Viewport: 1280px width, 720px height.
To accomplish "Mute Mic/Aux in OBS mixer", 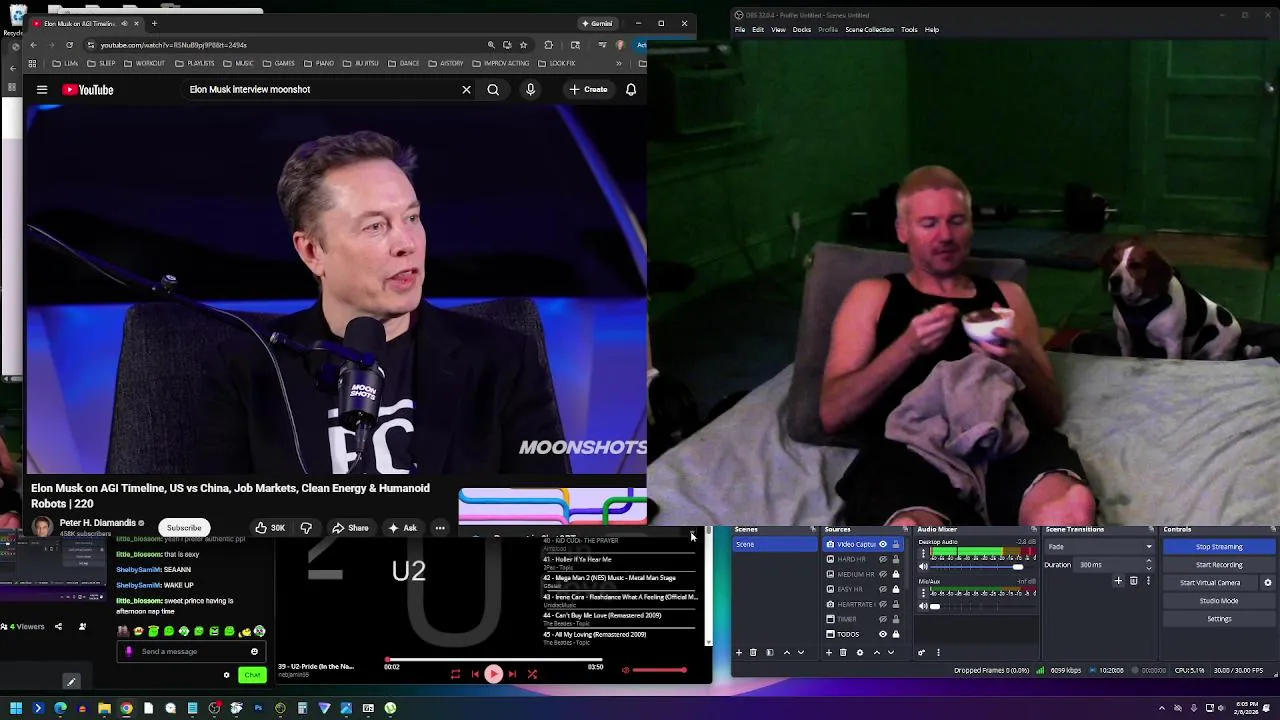I will coord(923,606).
